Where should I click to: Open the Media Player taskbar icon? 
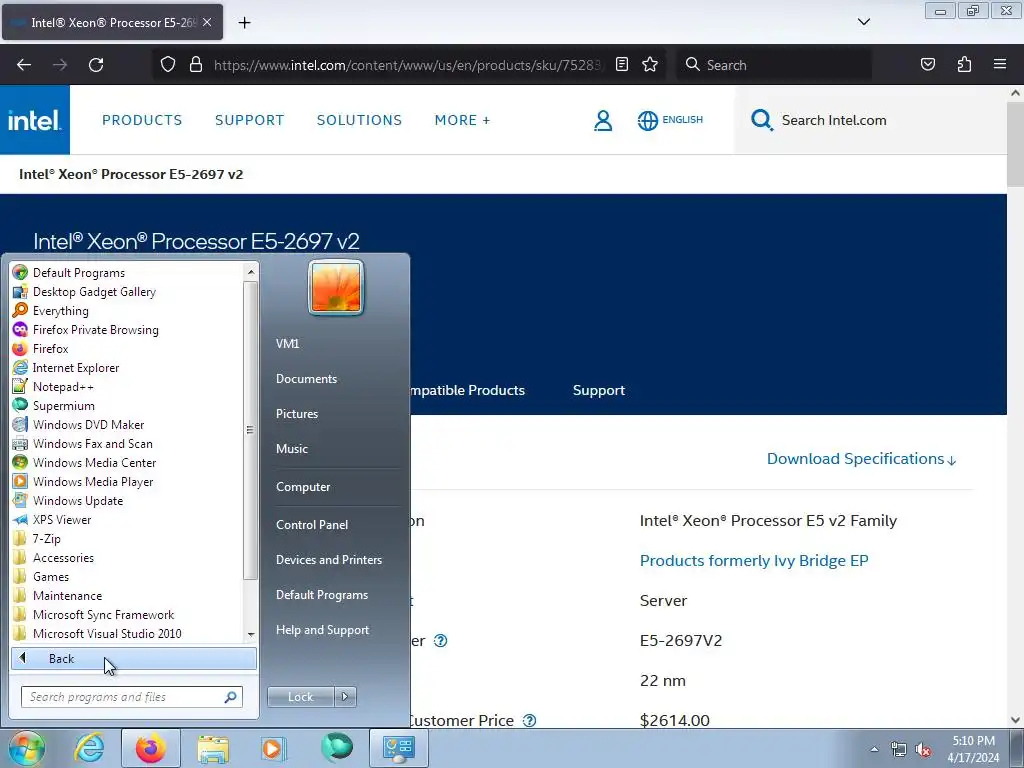coord(274,748)
